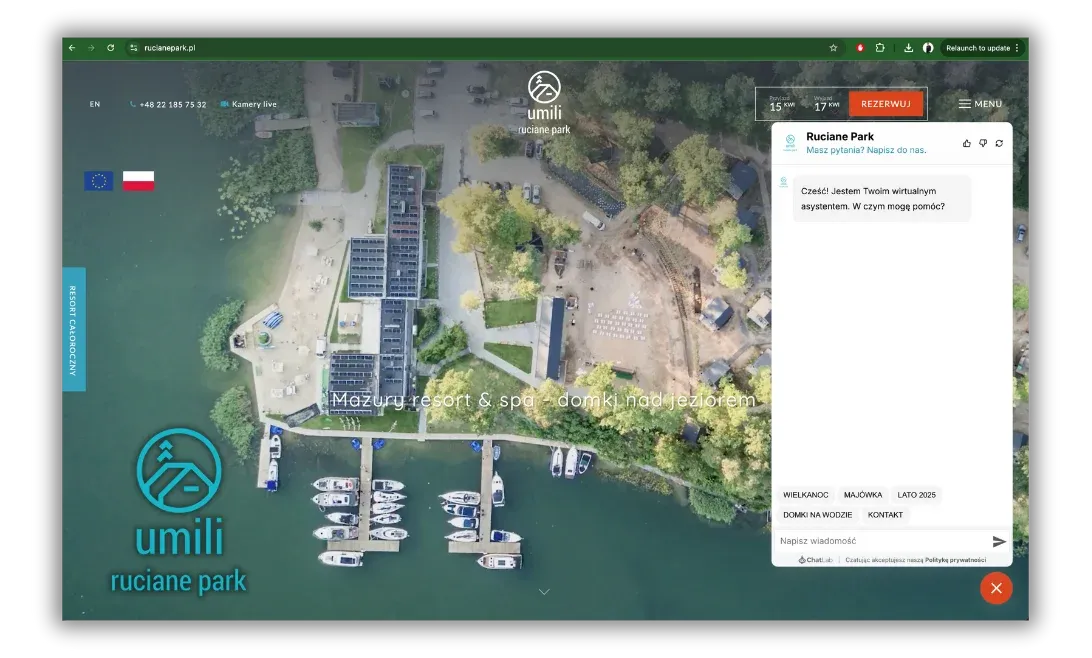
Task: Close the chat widget with red X
Action: pos(996,588)
